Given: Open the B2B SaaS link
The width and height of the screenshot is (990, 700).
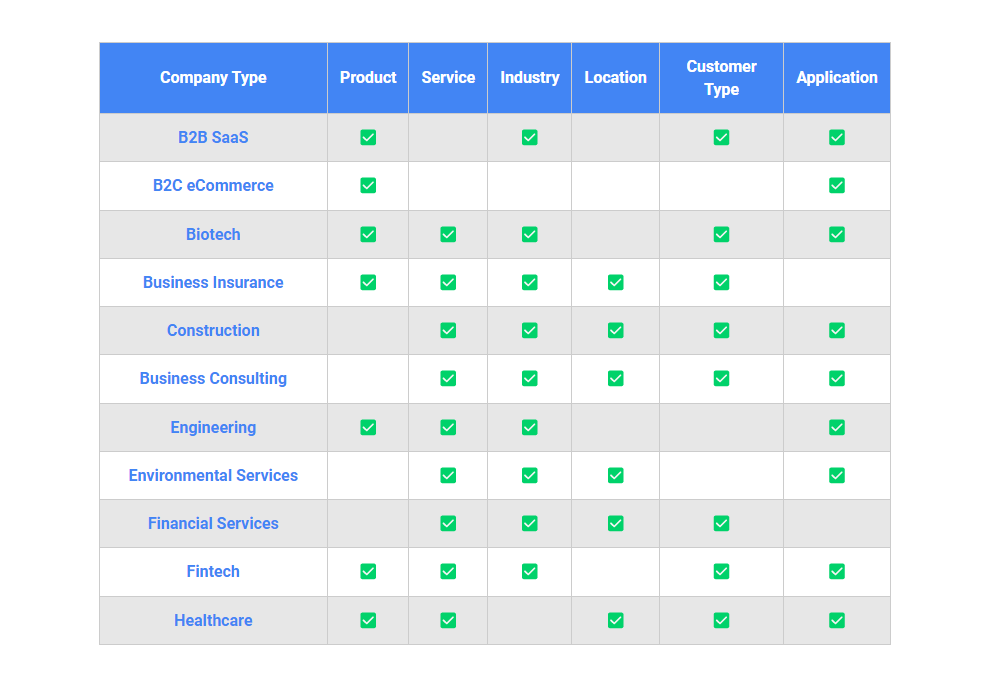Looking at the screenshot, I should click(213, 138).
